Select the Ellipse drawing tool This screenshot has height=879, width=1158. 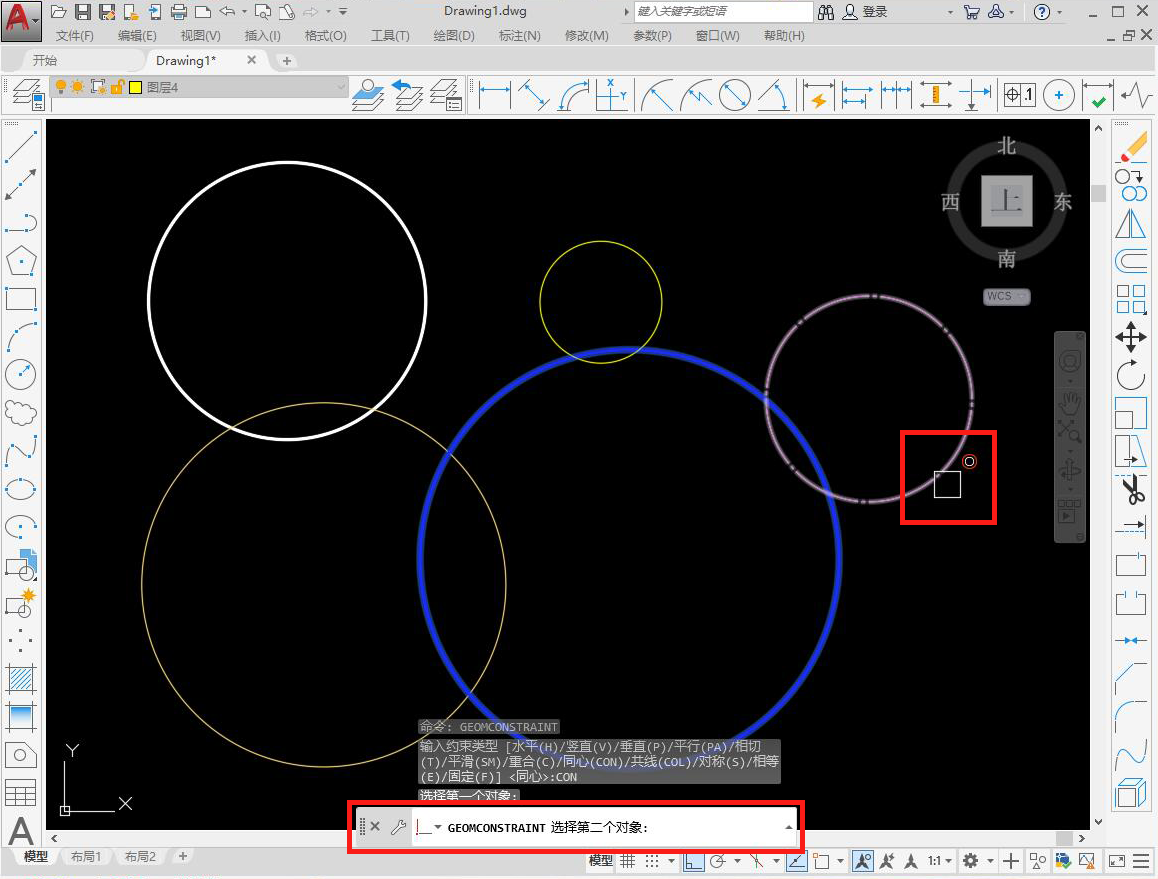tap(21, 489)
